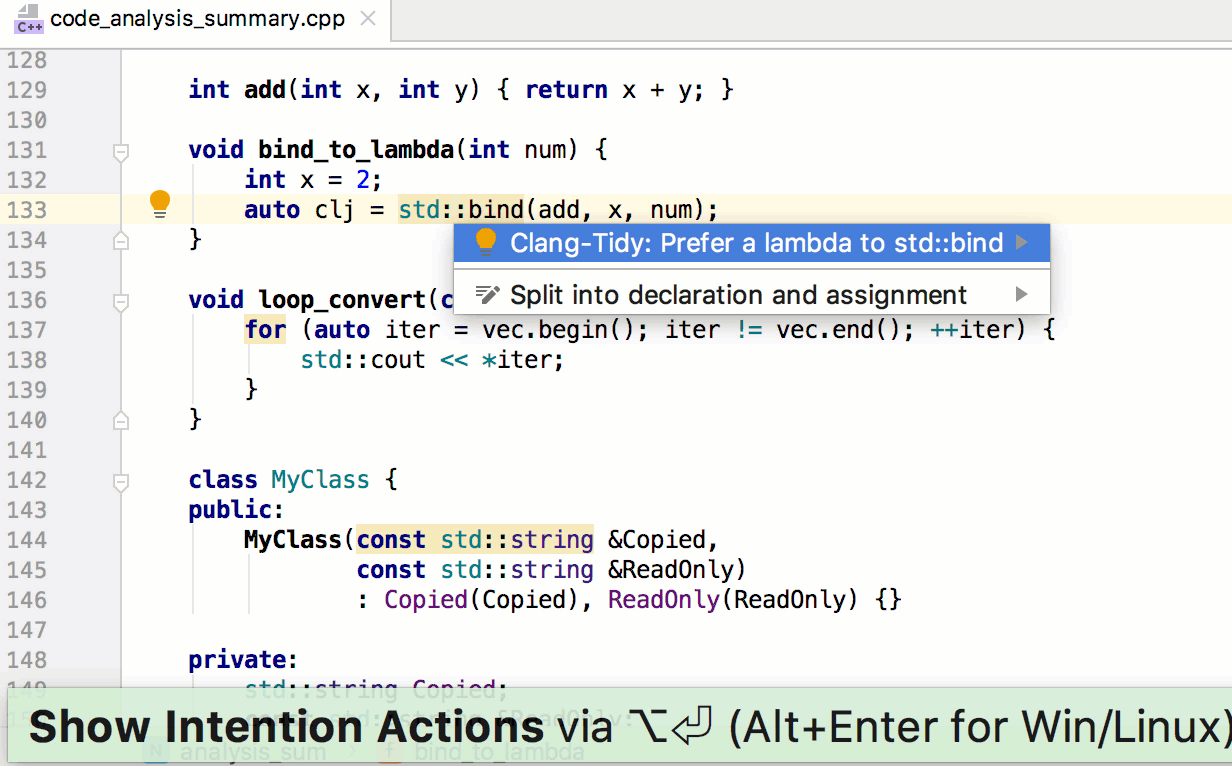Click the C++ file icon on the tab
The height and width of the screenshot is (766, 1232).
pyautogui.click(x=29, y=19)
